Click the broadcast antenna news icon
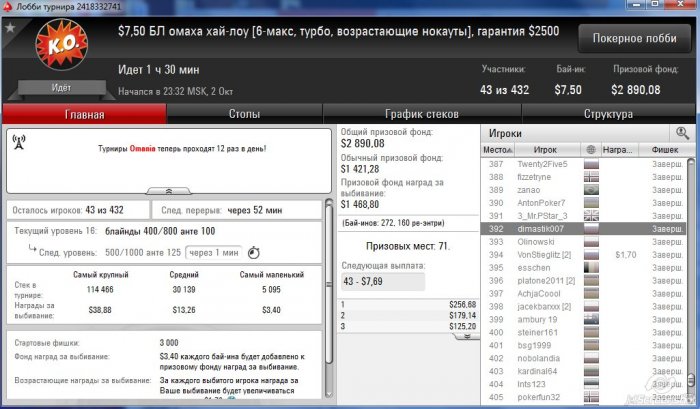The image size is (700, 409). click(x=19, y=142)
